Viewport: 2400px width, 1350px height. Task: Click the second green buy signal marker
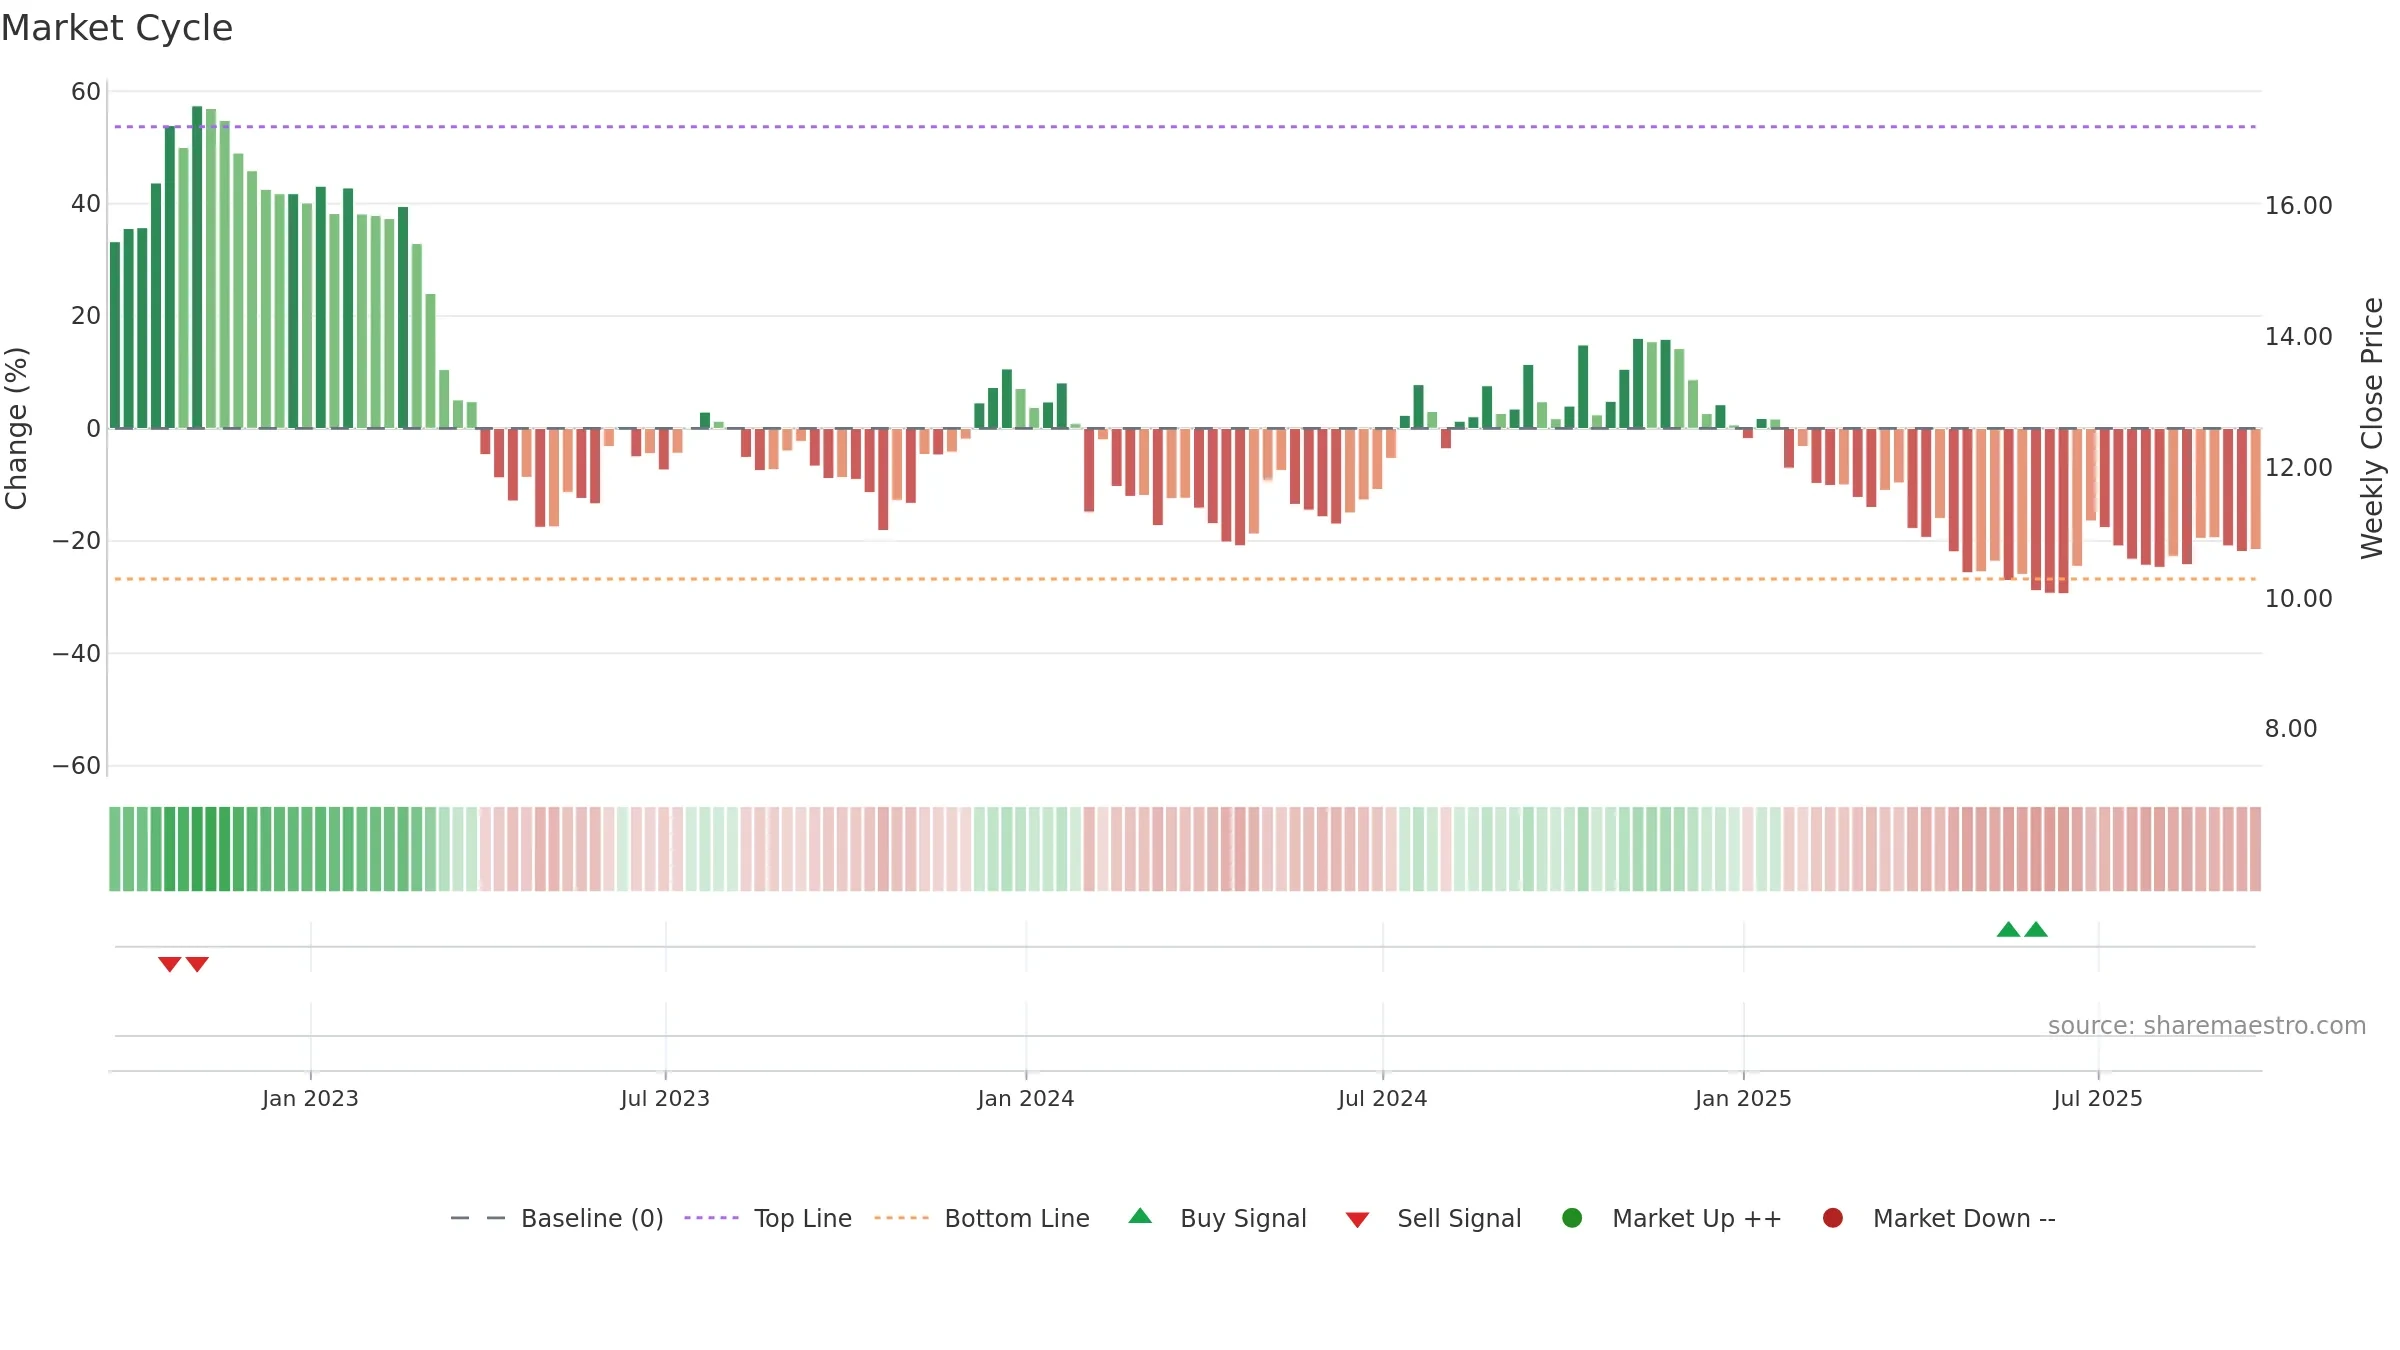click(x=2036, y=930)
